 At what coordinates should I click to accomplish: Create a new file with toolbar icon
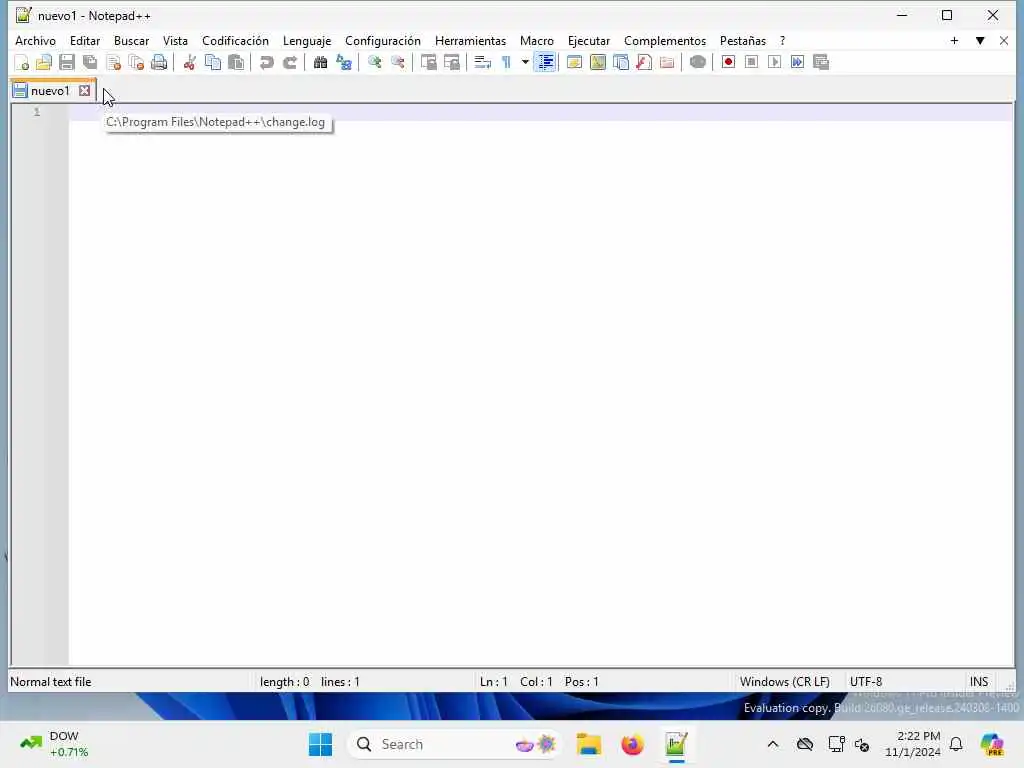(x=21, y=63)
